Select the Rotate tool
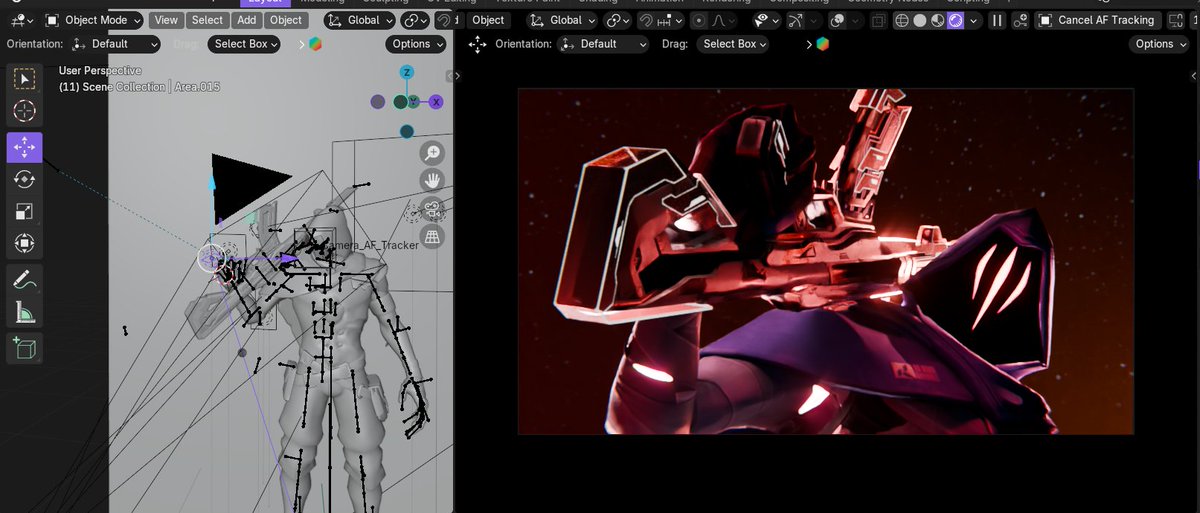 point(24,179)
